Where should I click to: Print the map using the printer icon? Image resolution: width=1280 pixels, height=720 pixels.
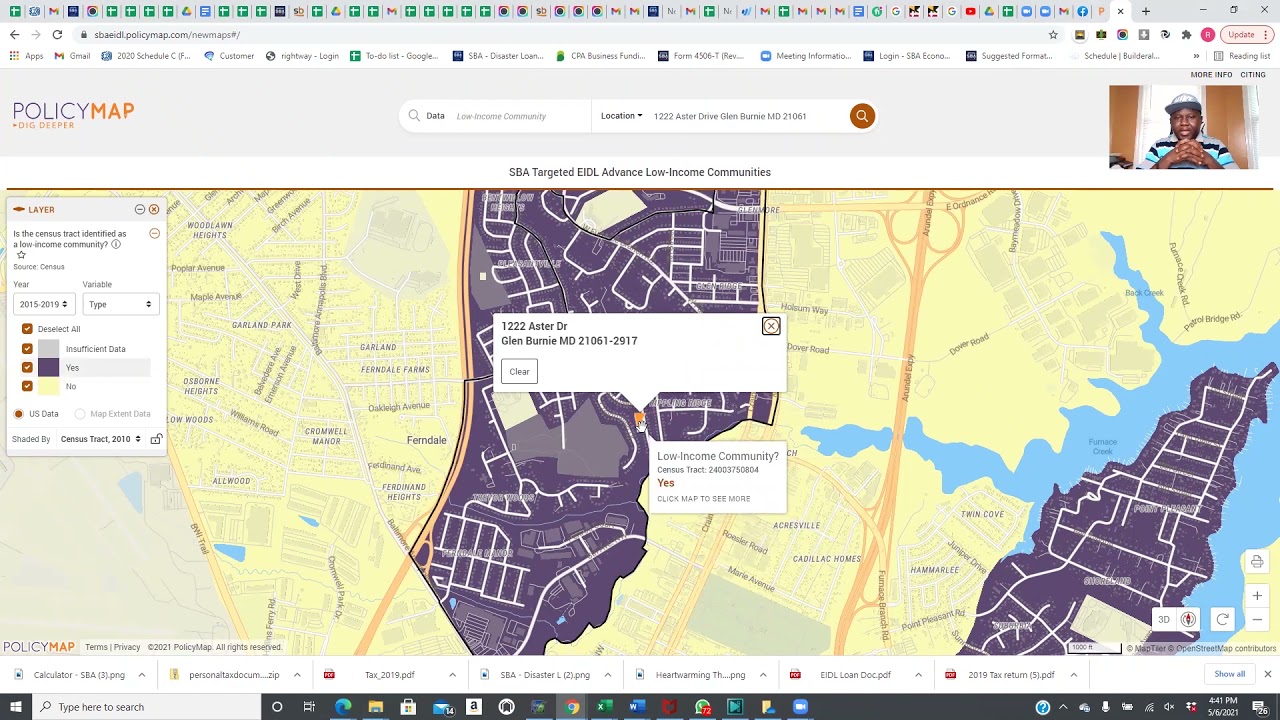click(1257, 562)
